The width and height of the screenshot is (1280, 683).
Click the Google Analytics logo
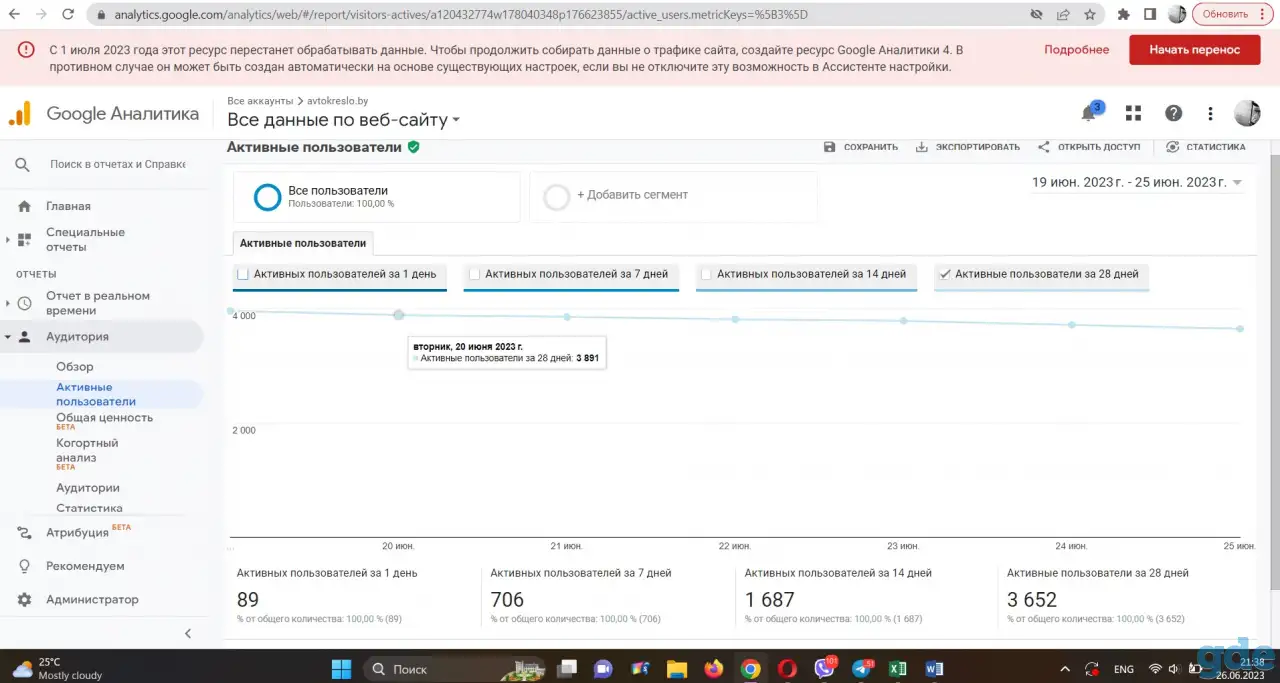20,113
